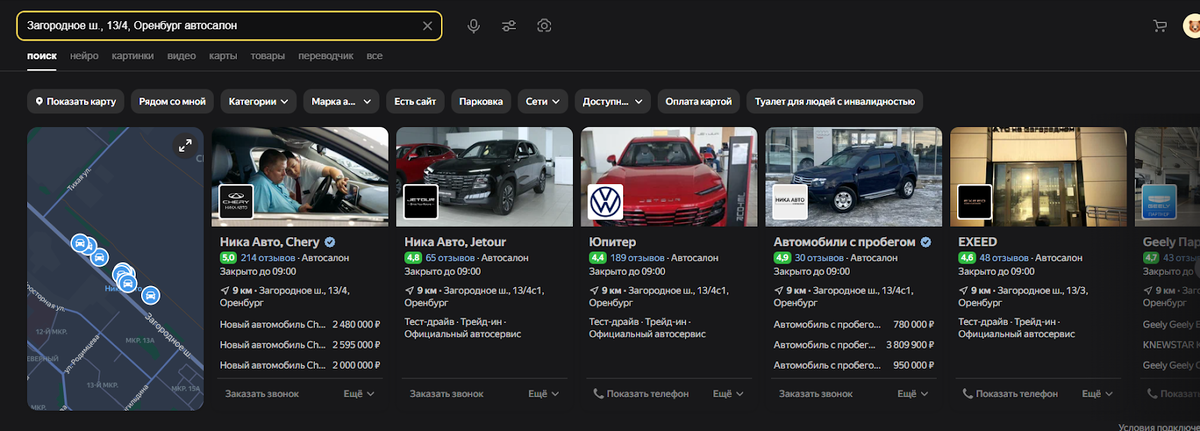The image size is (1200, 431).
Task: Open the Автомобили с пробегом title link
Action: point(844,242)
